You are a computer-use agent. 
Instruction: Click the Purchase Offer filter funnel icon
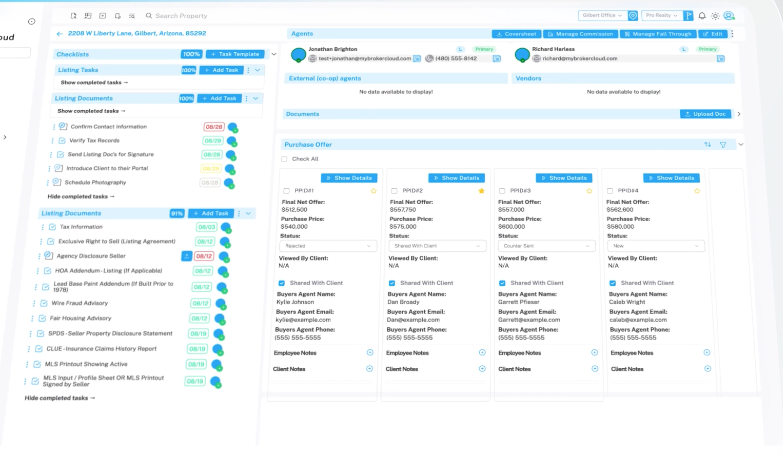[x=724, y=144]
